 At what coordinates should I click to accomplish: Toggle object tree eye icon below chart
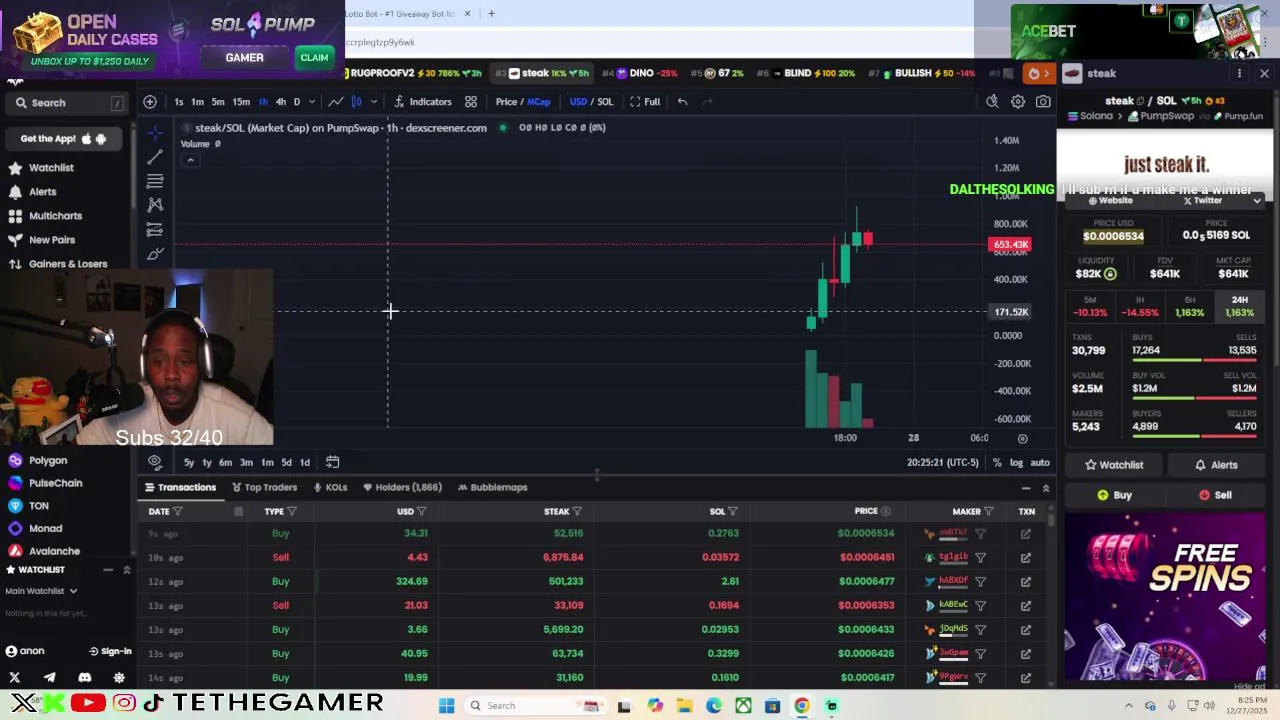[155, 462]
